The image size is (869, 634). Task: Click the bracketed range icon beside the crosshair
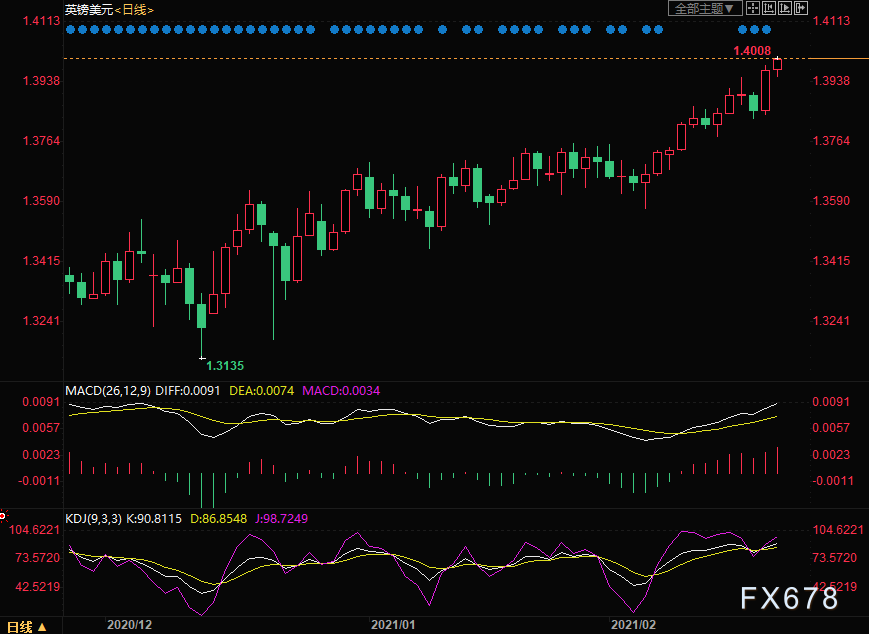point(769,8)
